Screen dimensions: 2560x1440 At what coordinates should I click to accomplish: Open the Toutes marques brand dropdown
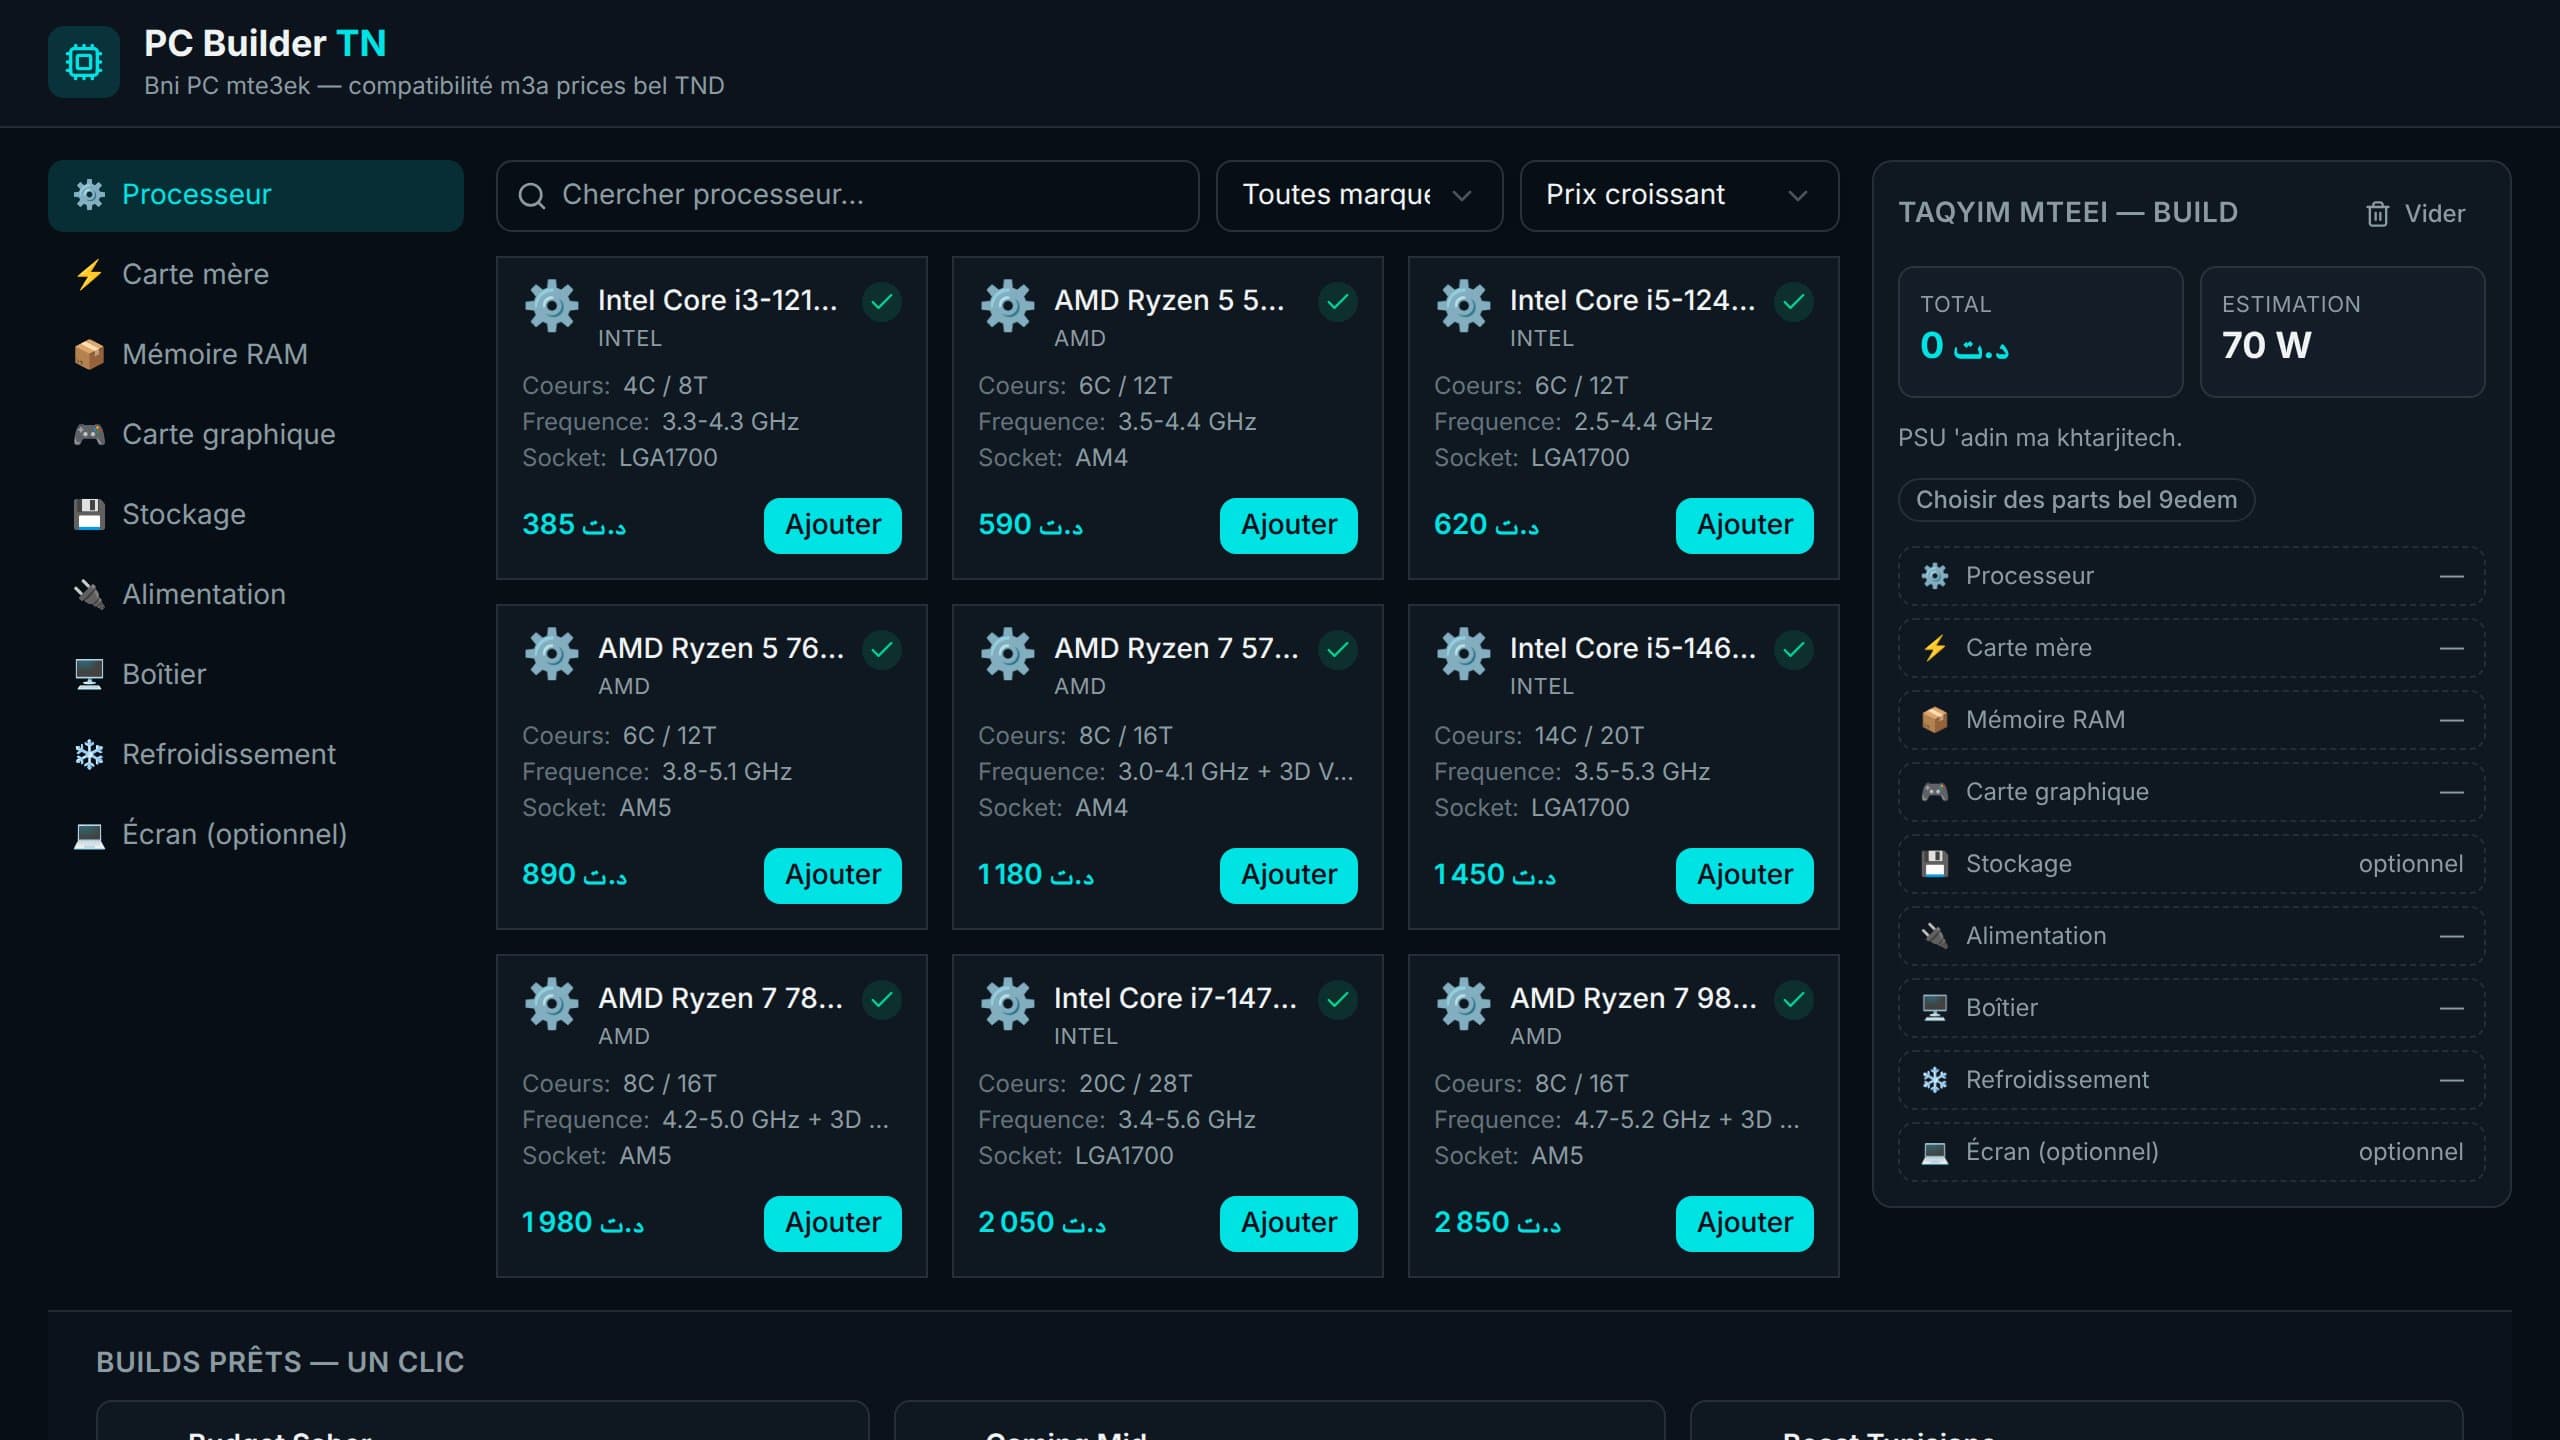[x=1359, y=195]
